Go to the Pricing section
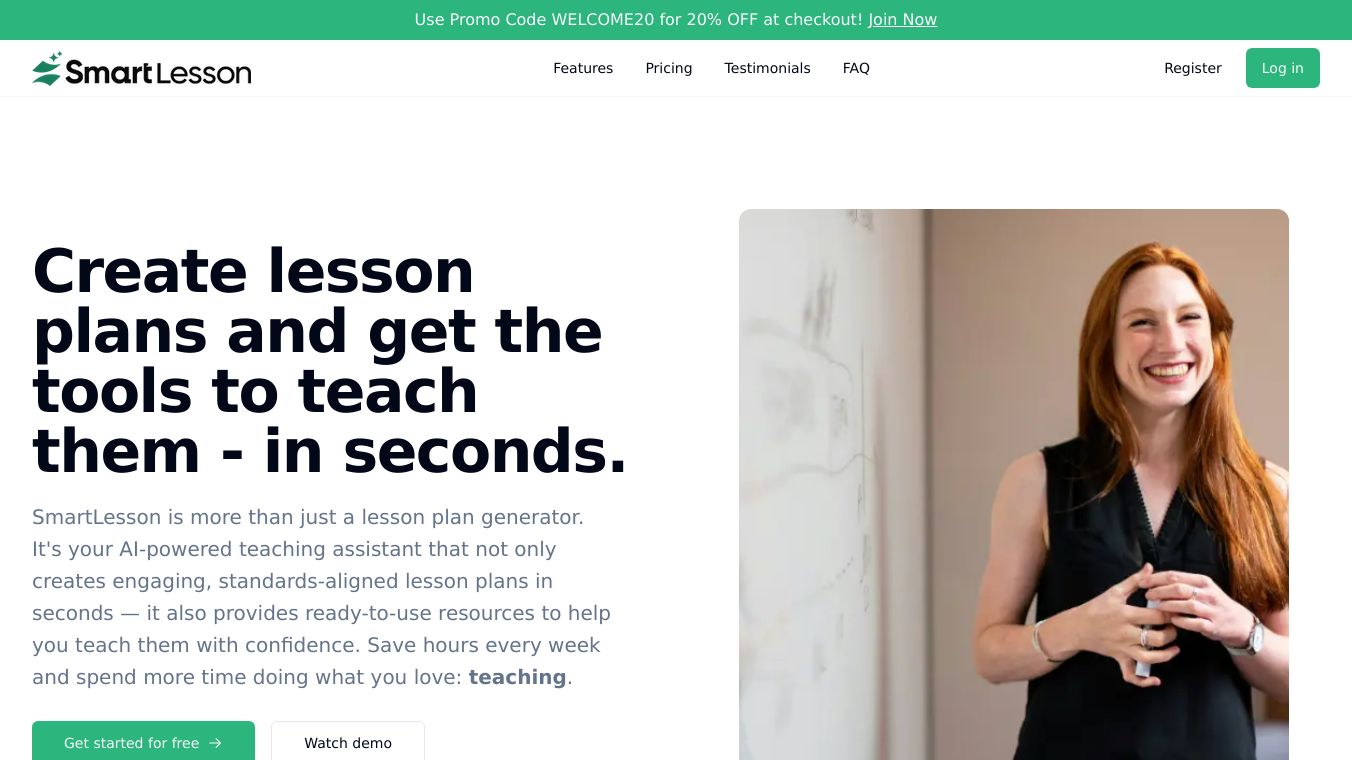 coord(669,68)
